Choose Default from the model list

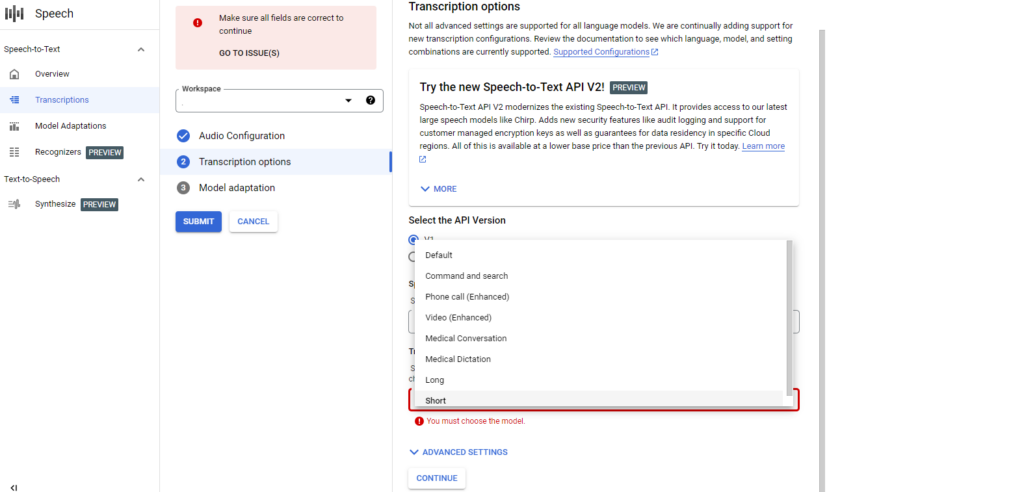click(x=600, y=255)
